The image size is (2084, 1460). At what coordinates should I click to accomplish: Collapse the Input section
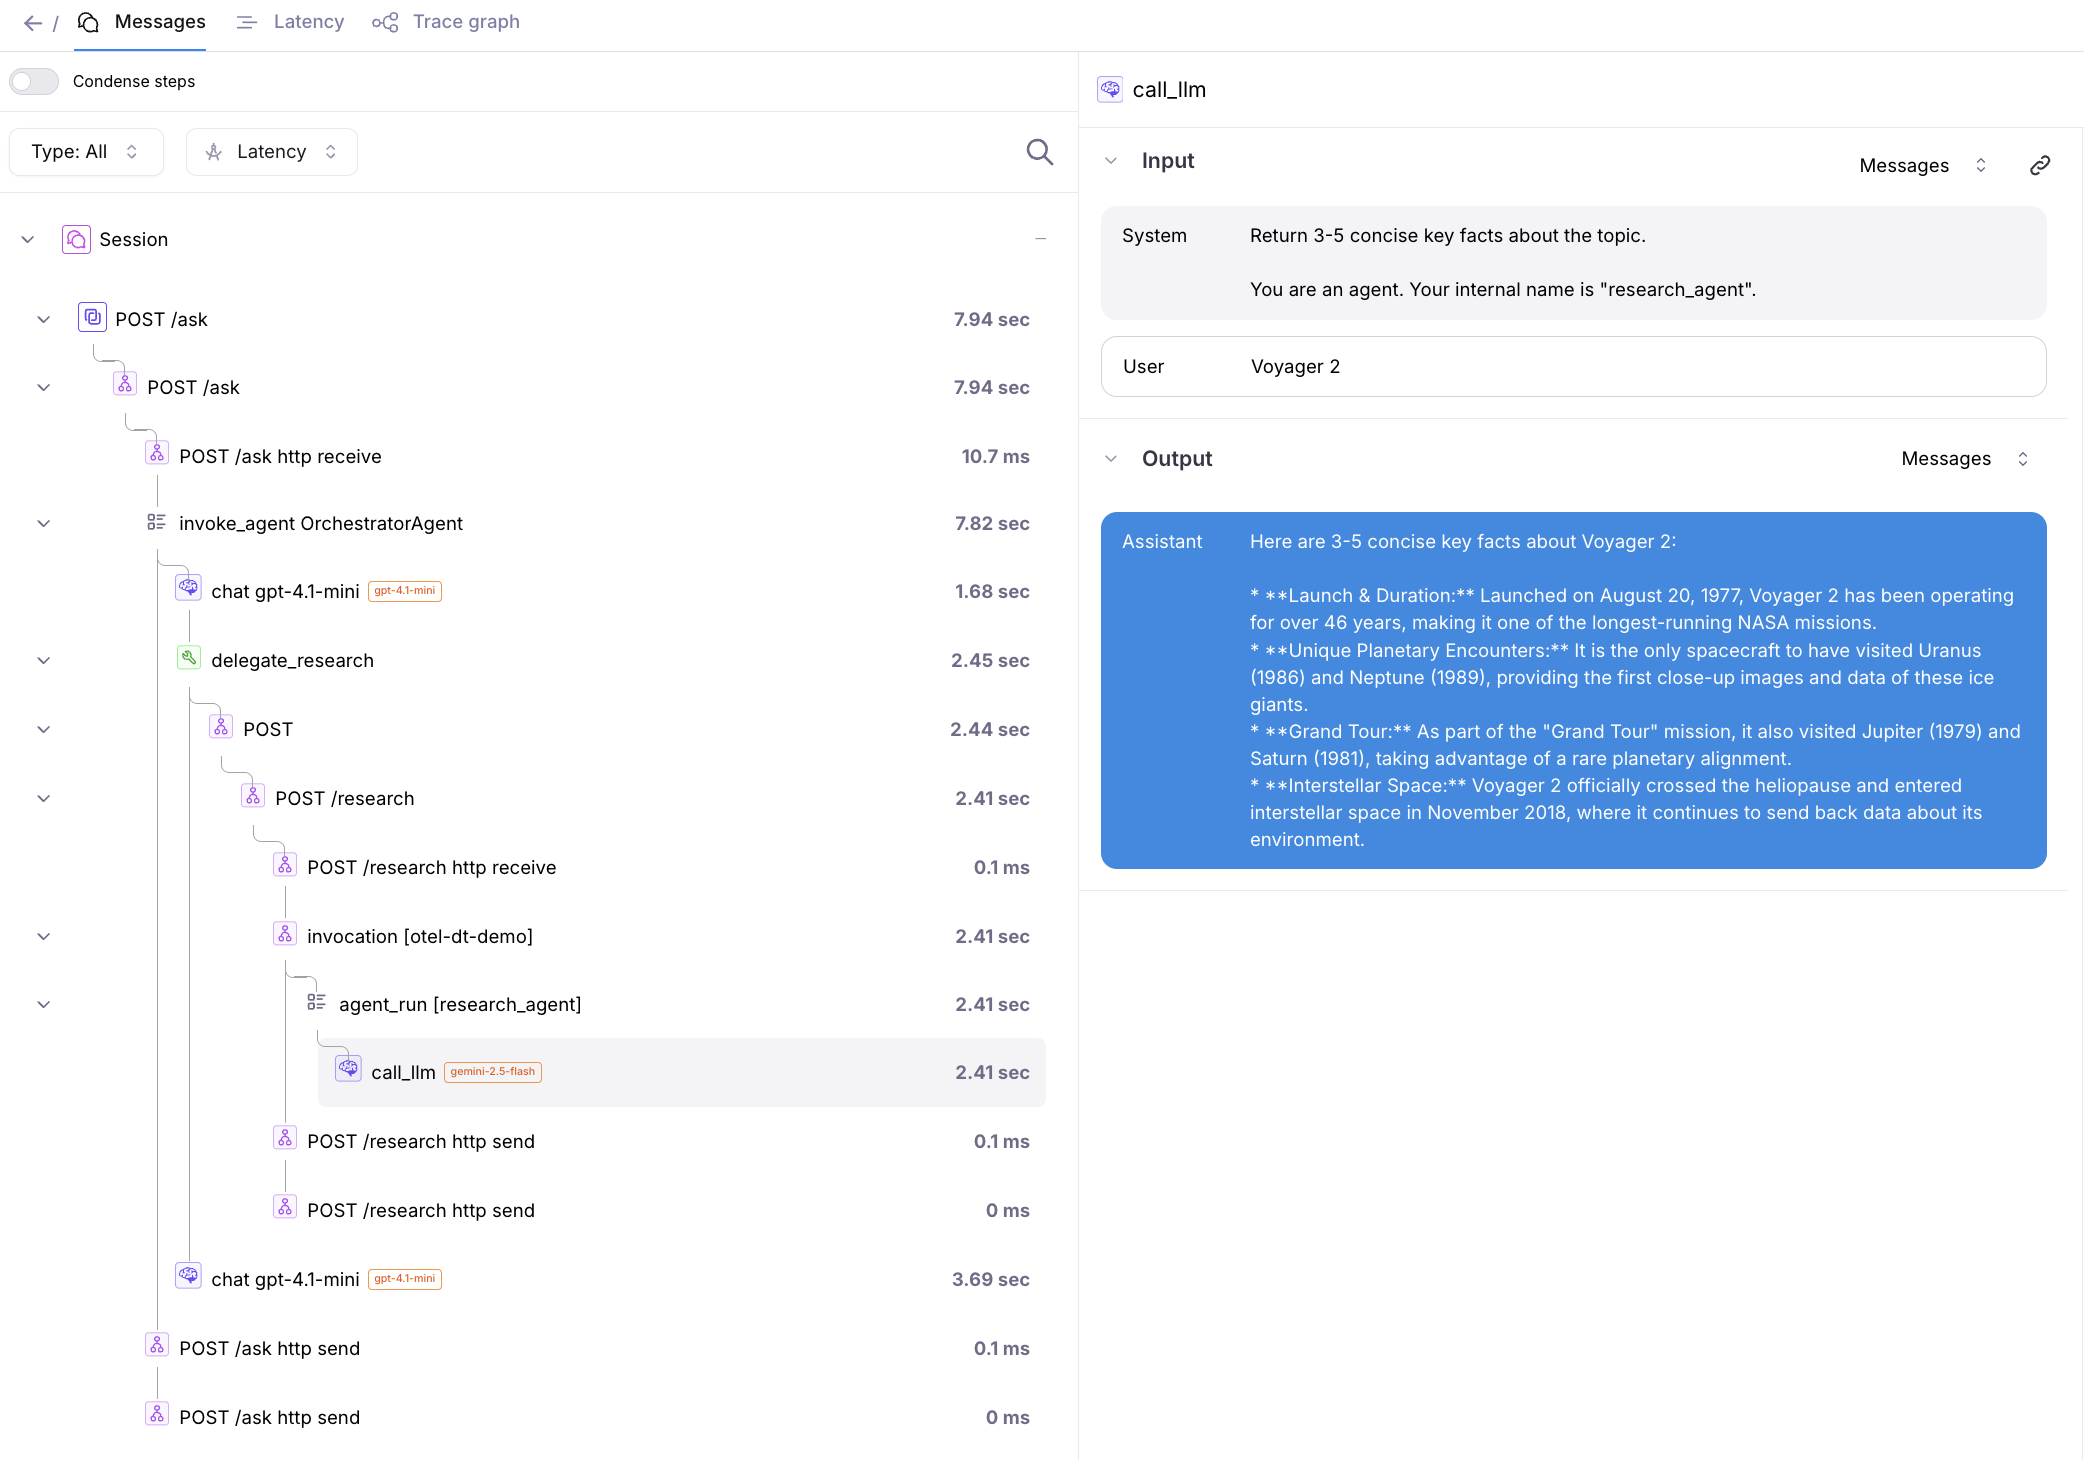1111,161
